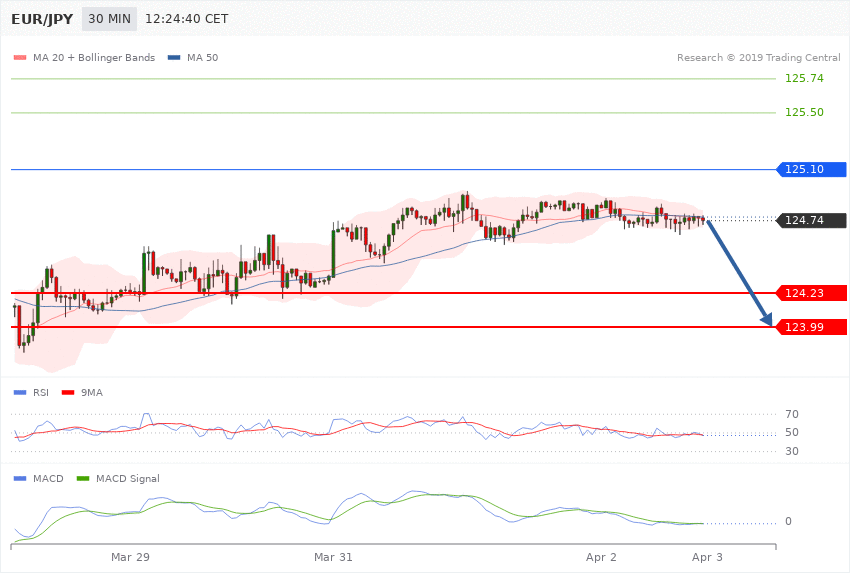Click the Mar 29 date axis label
Viewport: 850px width, 576px height.
[x=130, y=557]
